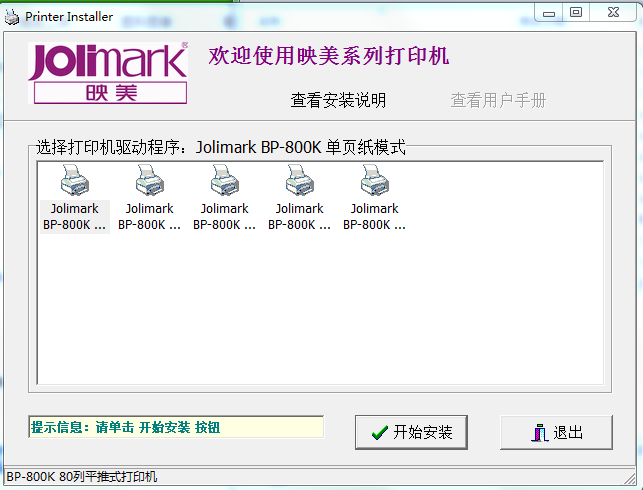643x490 pixels.
Task: Click the 选择打印机驱动程序 group label
Action: 220,147
